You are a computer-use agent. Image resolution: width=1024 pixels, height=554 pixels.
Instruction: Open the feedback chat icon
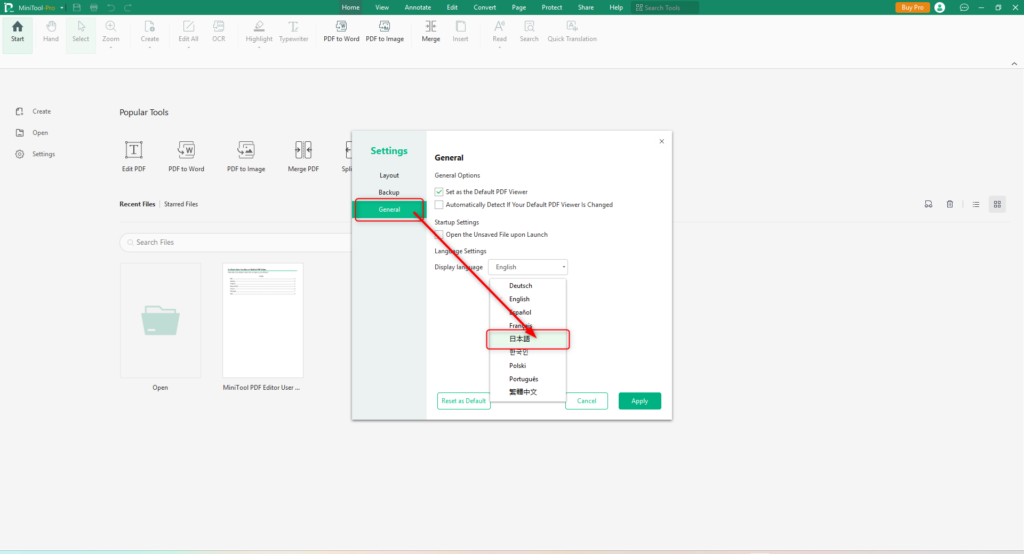[x=964, y=7]
